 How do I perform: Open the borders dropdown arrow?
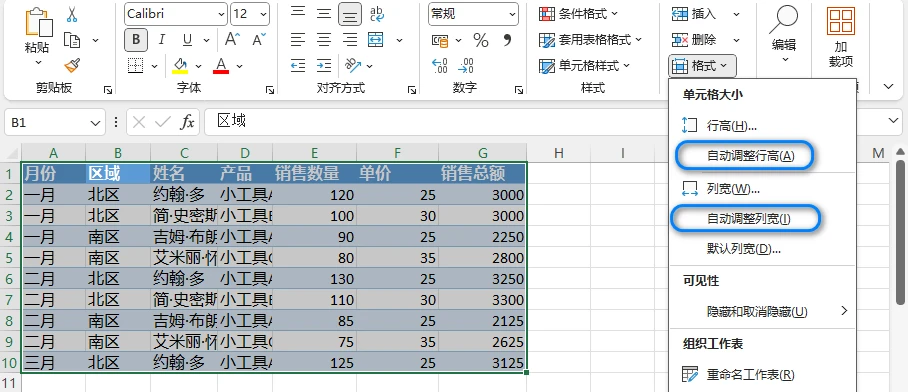[x=154, y=66]
